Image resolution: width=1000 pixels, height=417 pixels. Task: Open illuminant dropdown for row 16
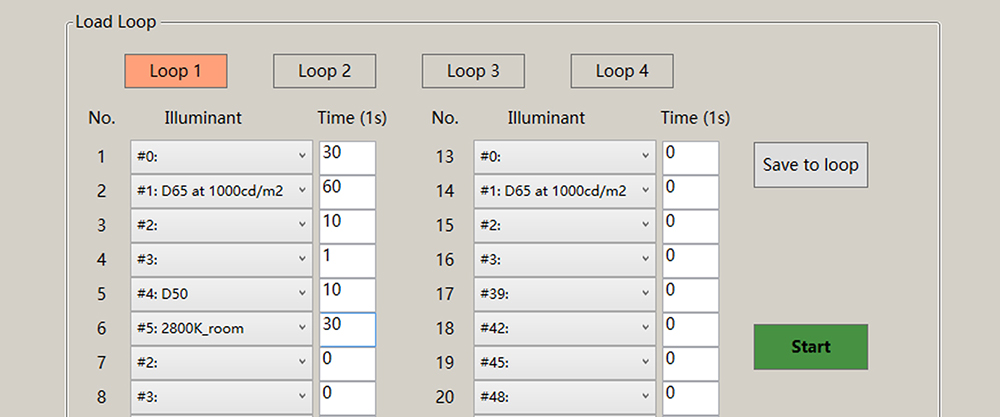tap(565, 260)
